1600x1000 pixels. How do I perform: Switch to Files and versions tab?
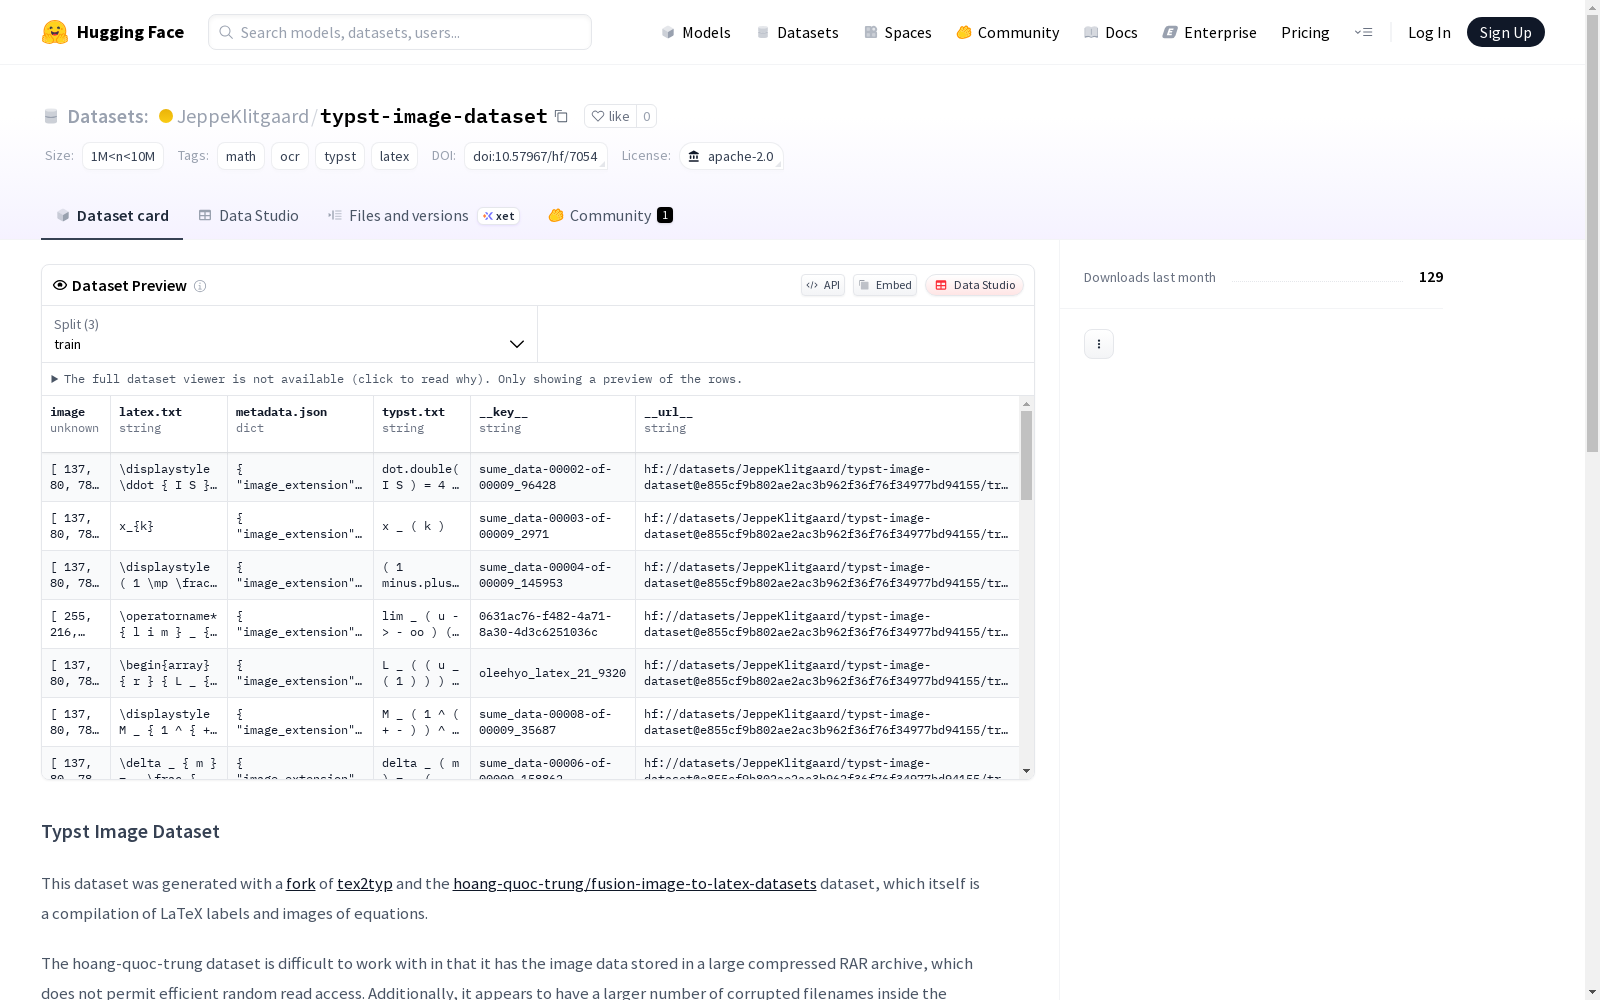coord(424,216)
